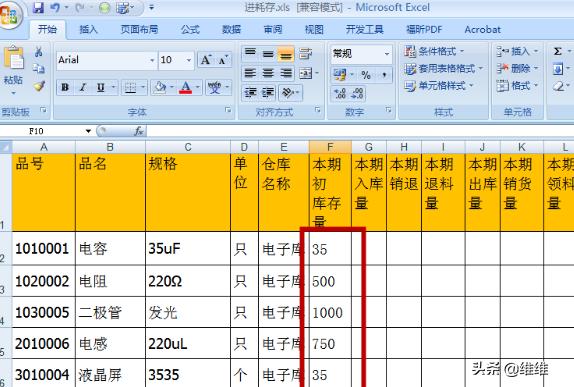574x387 pixels.
Task: Click the Increase Font Size icon
Action: pos(206,60)
